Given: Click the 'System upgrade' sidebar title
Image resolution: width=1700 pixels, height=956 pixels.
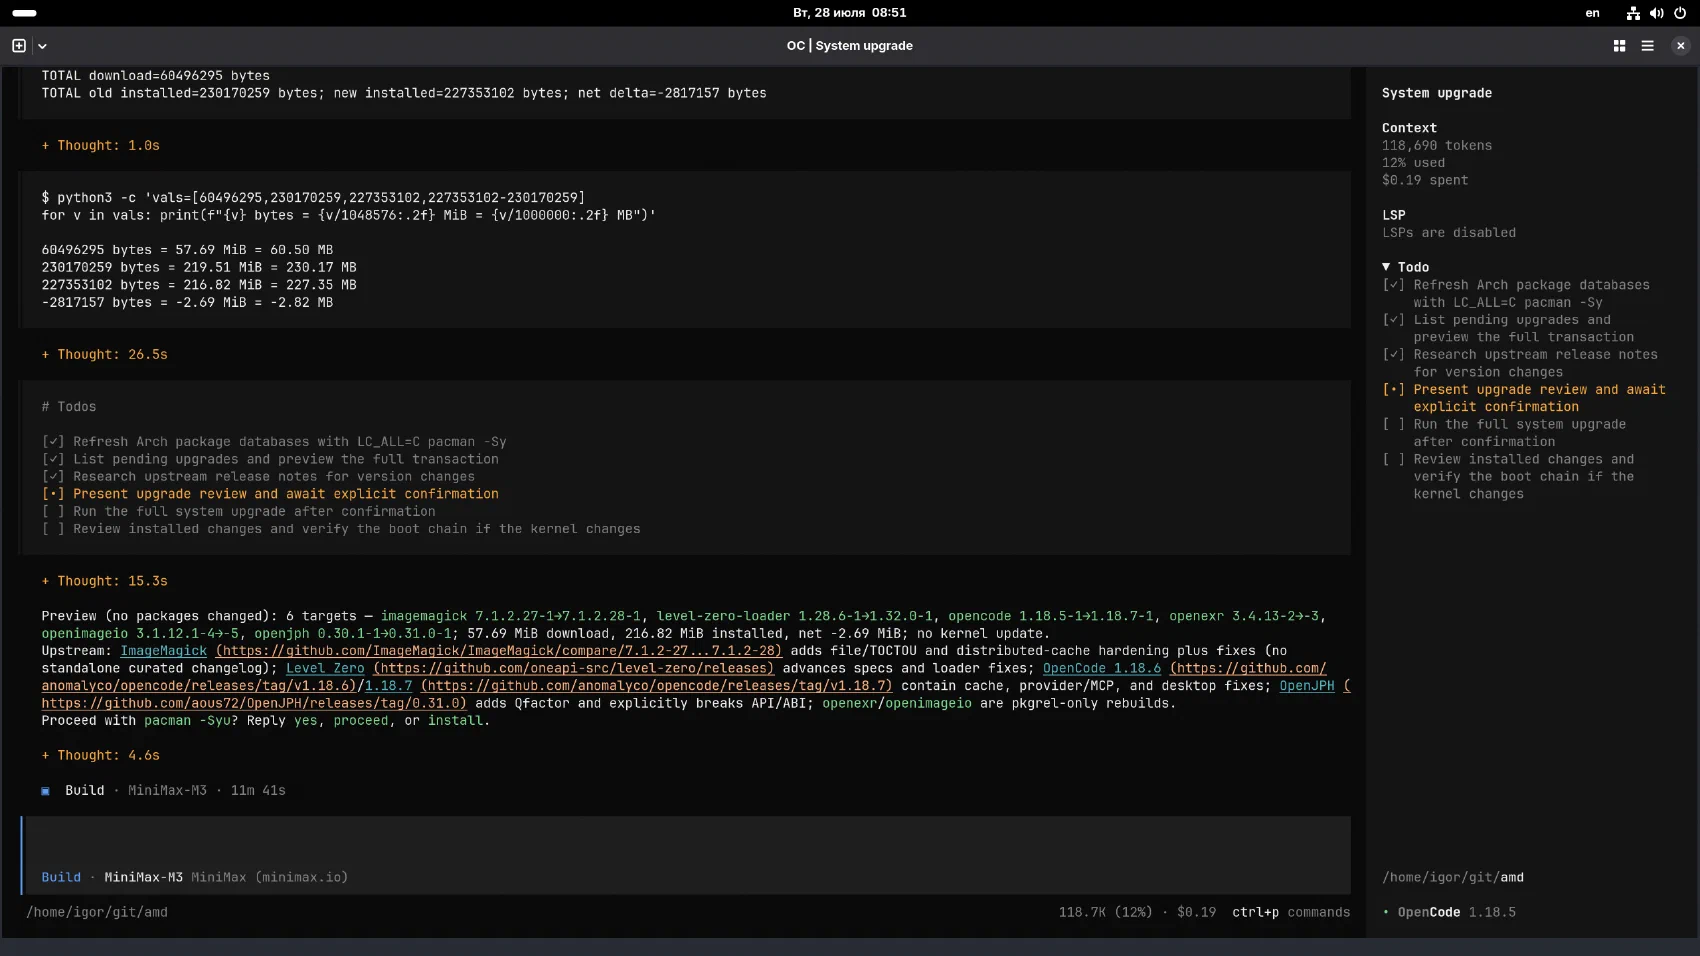Looking at the screenshot, I should (1436, 93).
